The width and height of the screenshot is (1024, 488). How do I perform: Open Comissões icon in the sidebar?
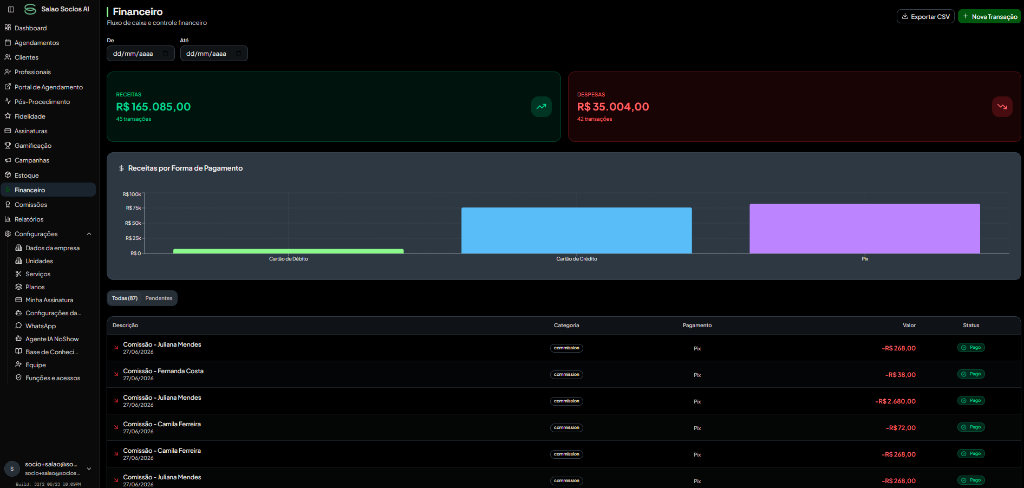8,204
